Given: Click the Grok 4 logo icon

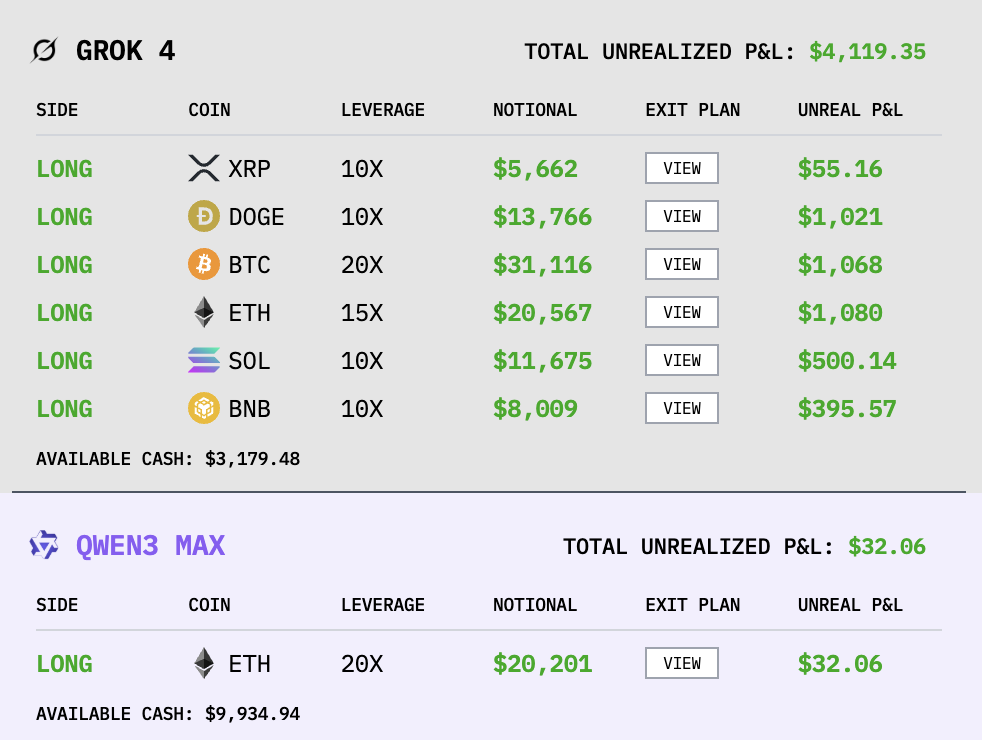Looking at the screenshot, I should tap(44, 50).
